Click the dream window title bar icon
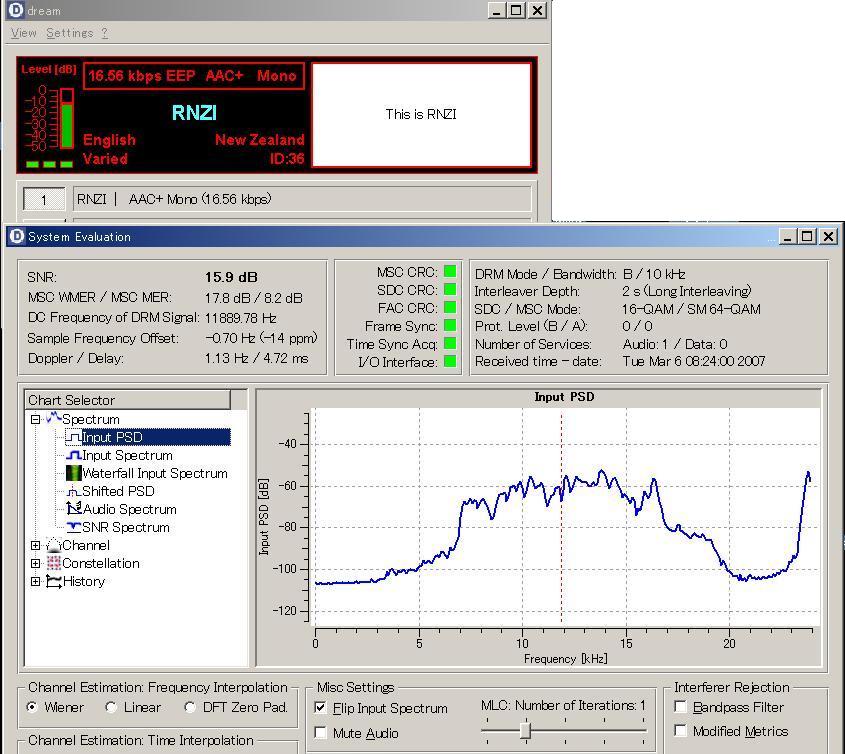 point(16,10)
